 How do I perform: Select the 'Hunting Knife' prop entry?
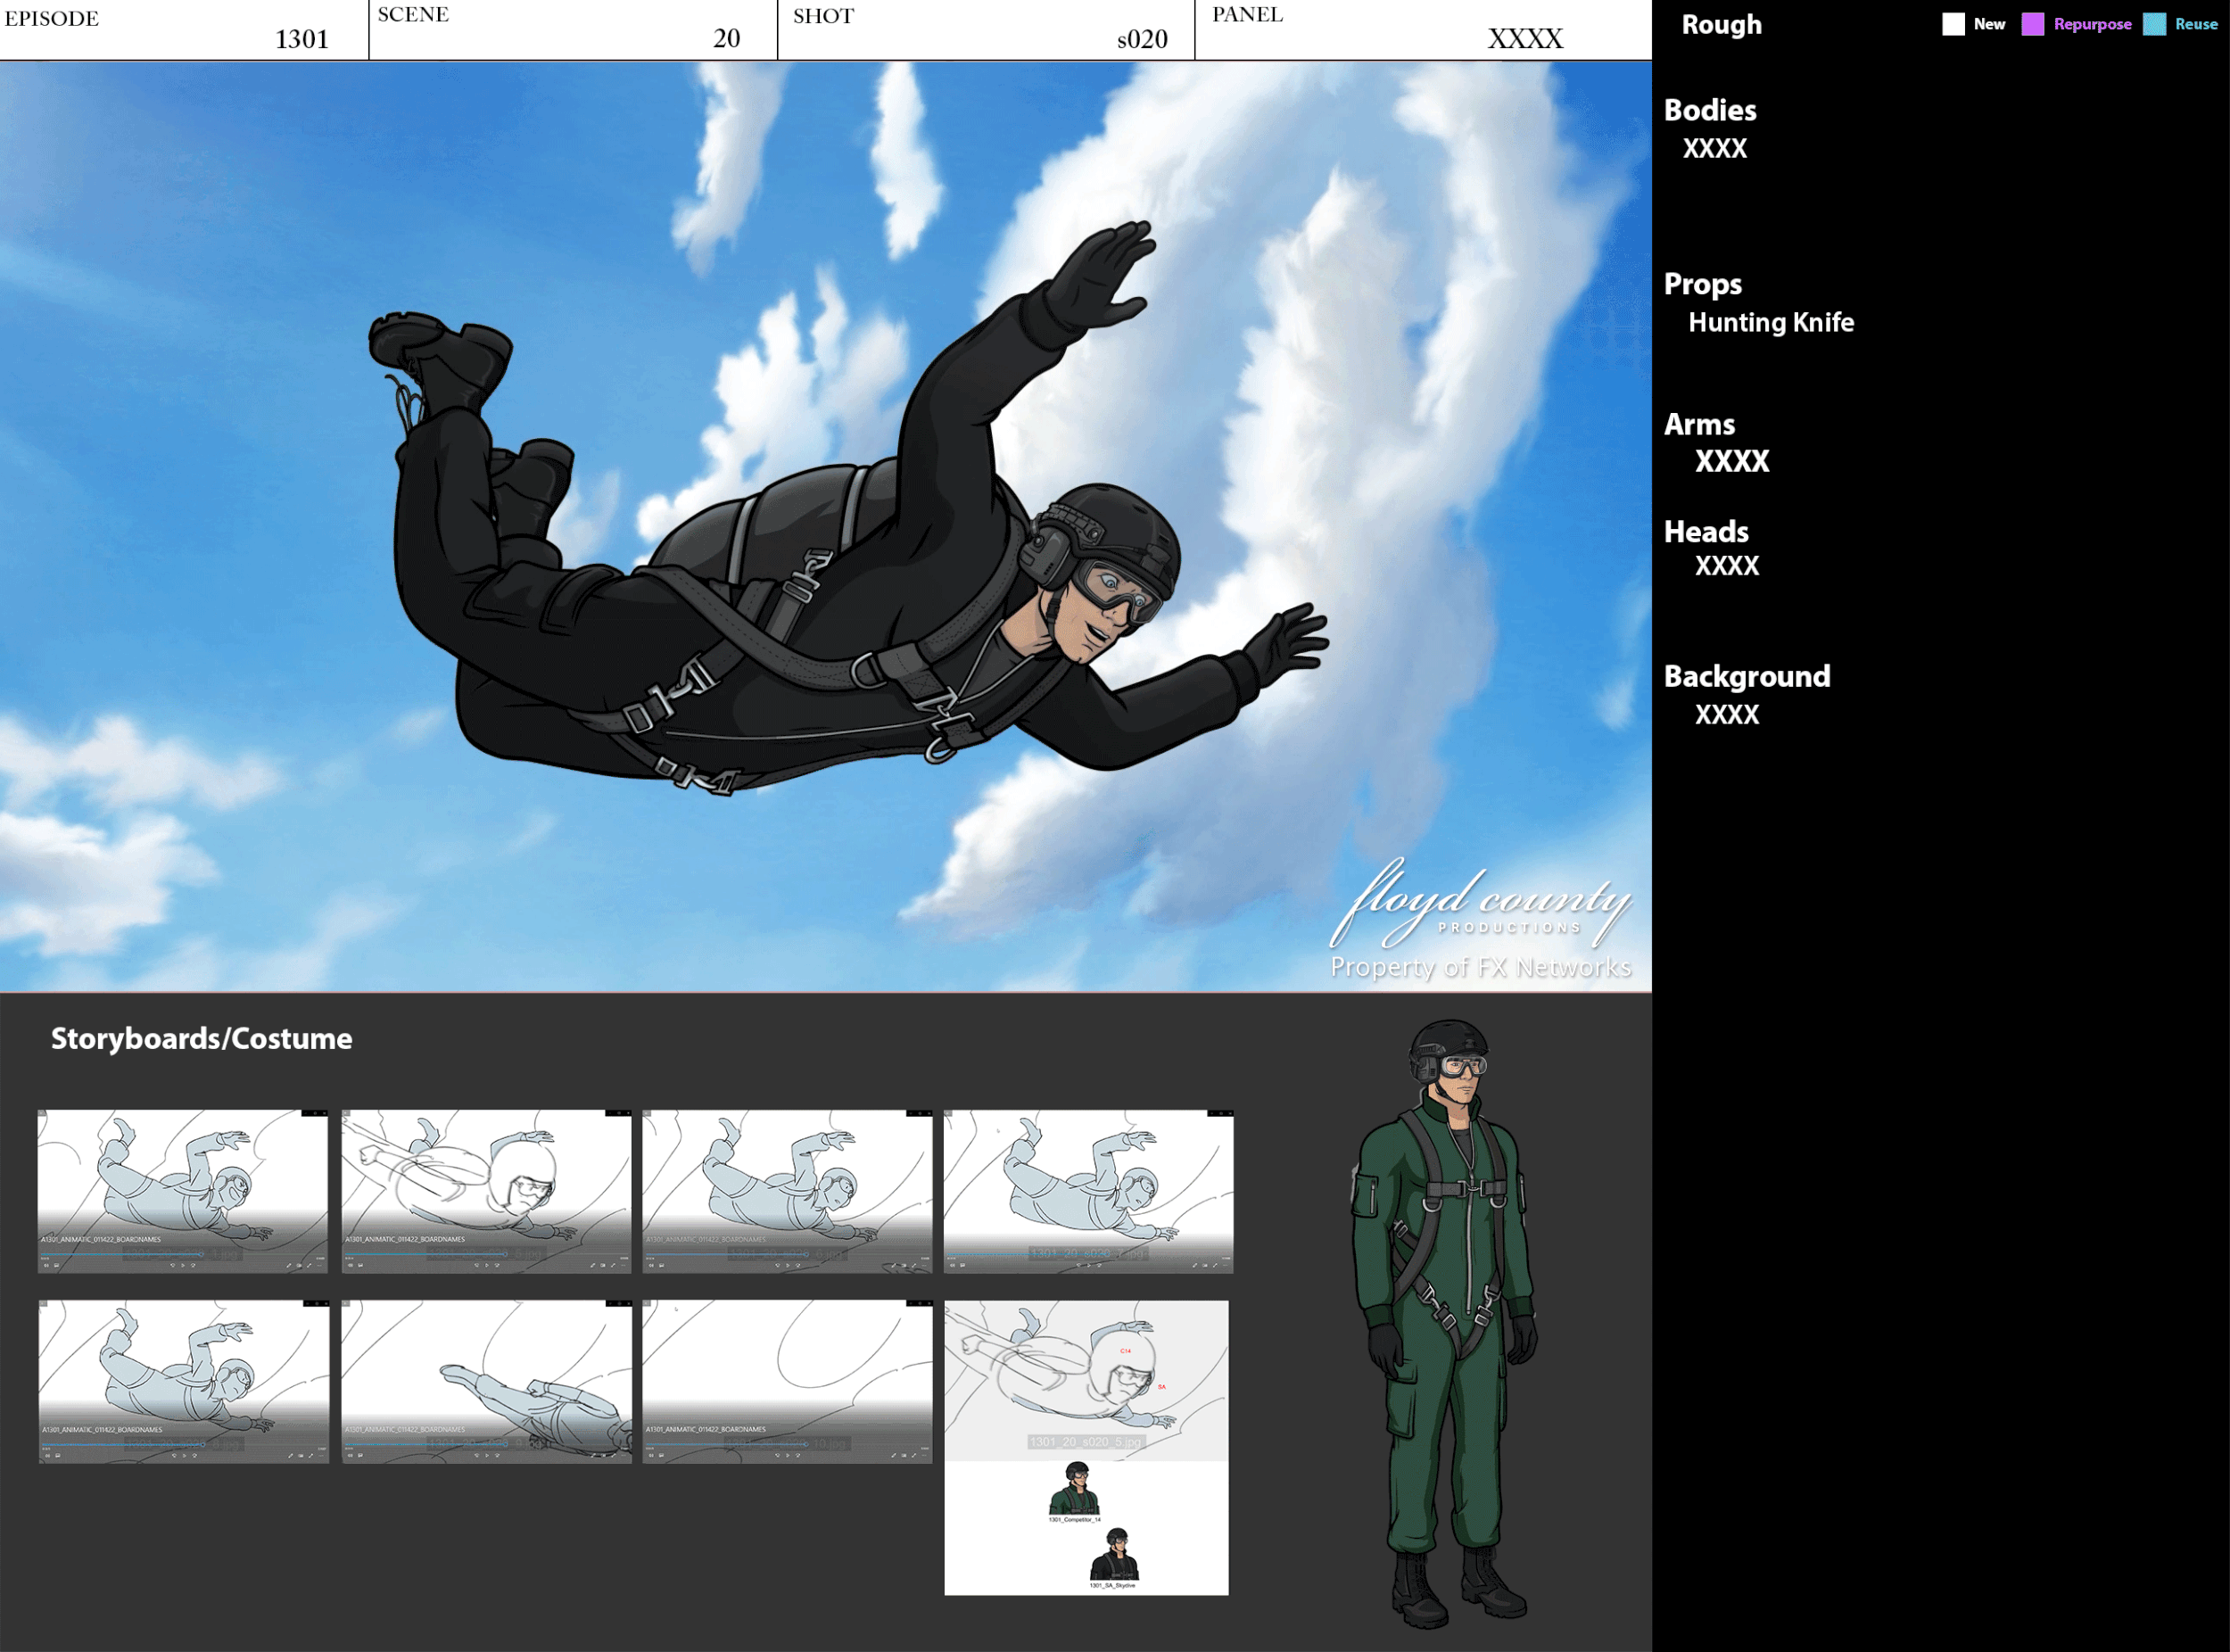click(1771, 322)
